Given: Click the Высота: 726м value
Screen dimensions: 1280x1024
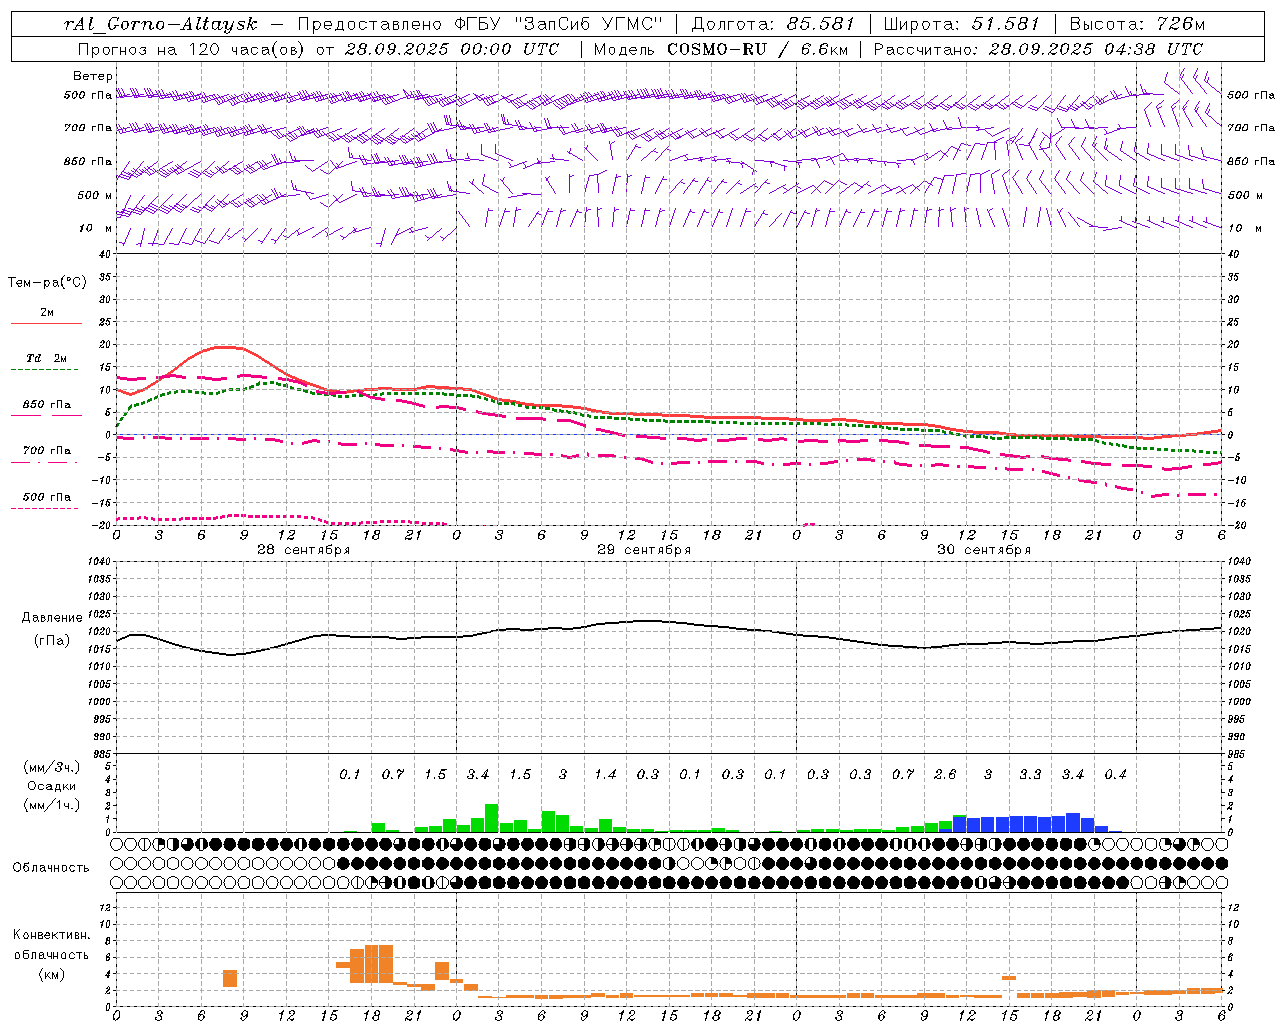Looking at the screenshot, I should tap(1137, 24).
